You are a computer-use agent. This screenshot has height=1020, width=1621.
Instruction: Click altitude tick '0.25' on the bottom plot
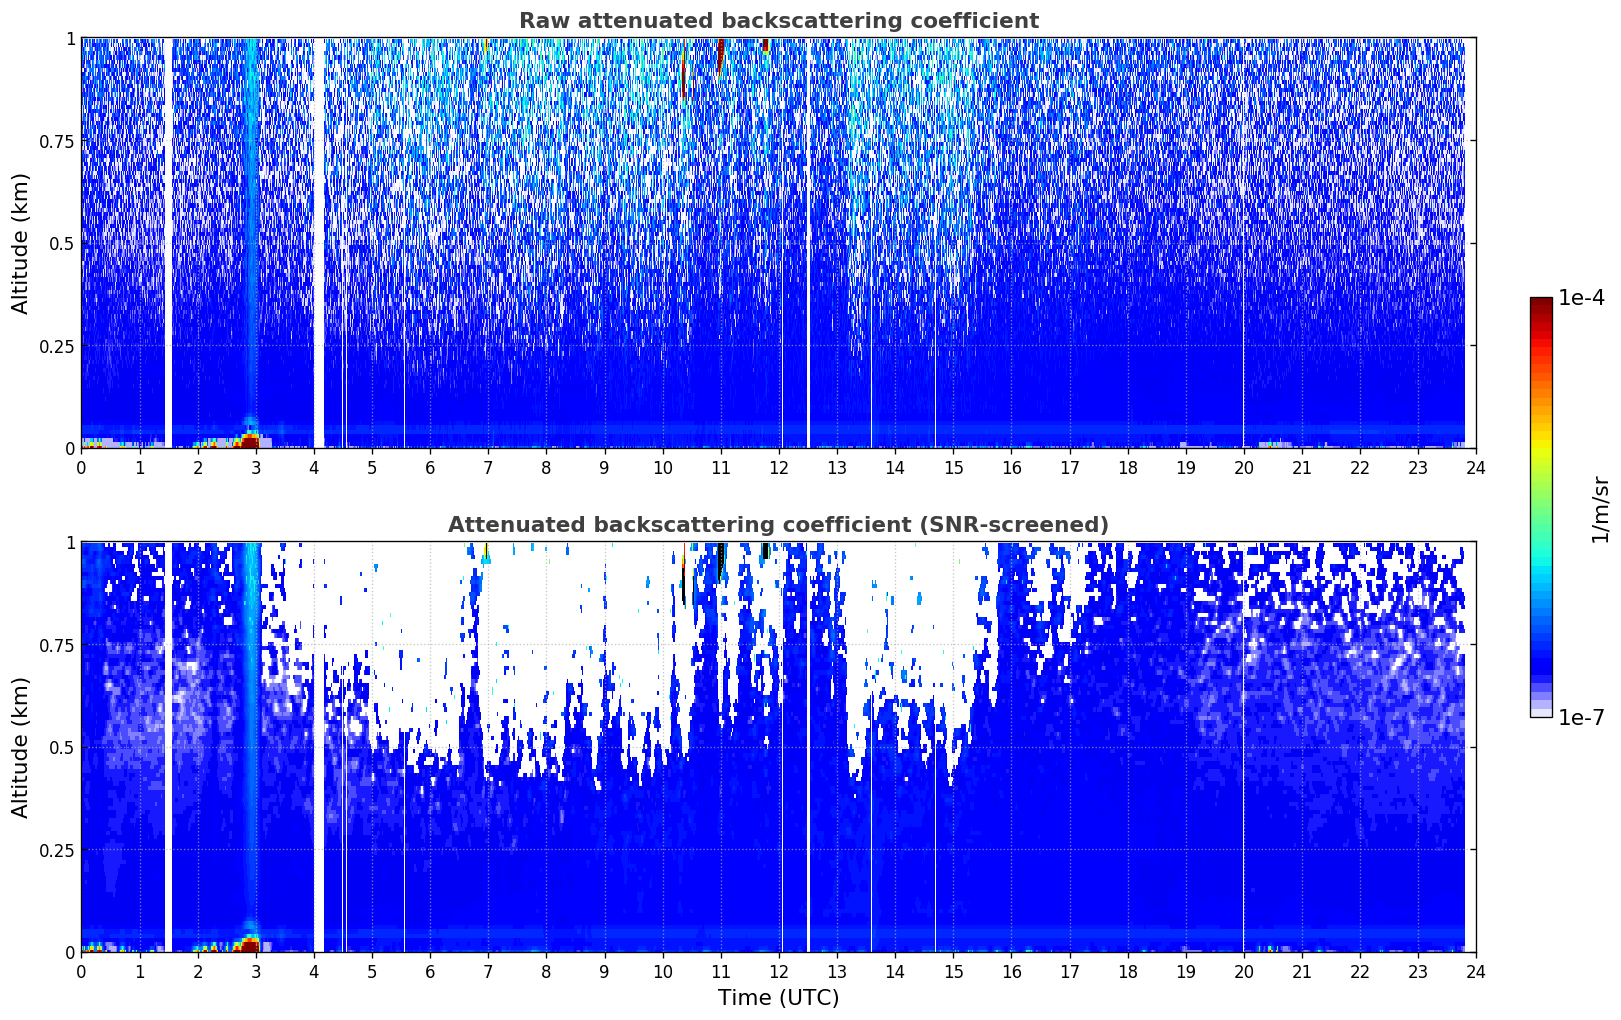[57, 850]
